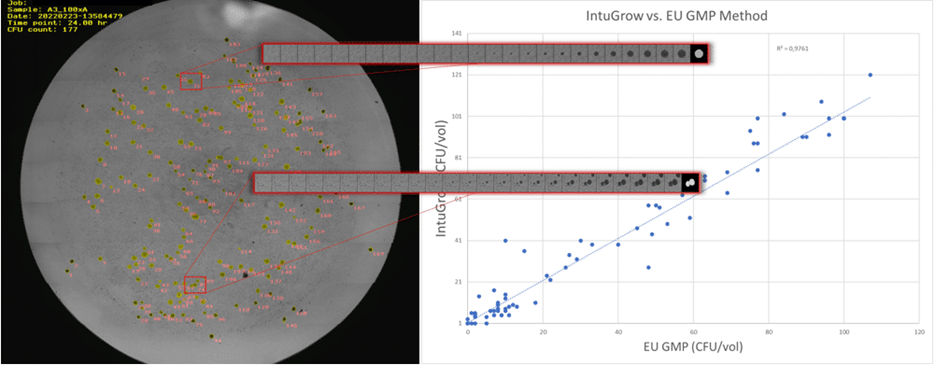Viewport: 935px width, 365px height.
Task: Click the white double-colony frame ending lower strip
Action: click(x=691, y=183)
